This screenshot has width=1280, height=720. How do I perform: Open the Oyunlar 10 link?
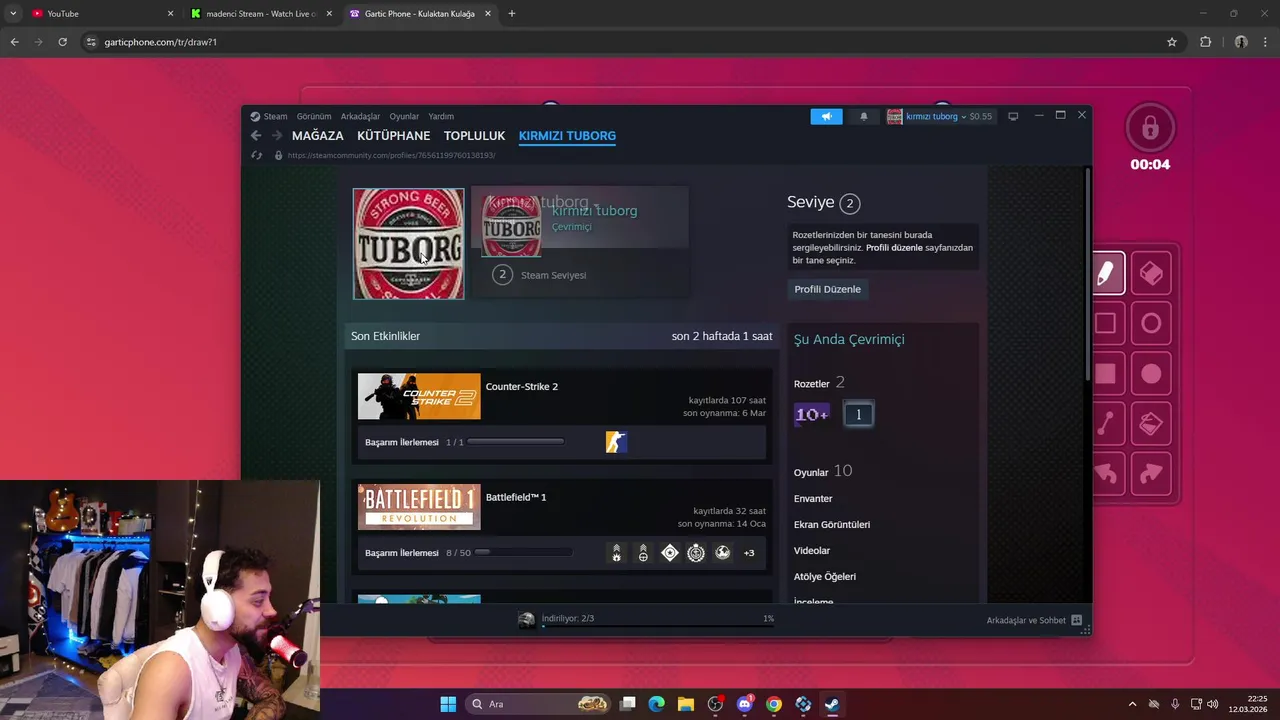pyautogui.click(x=823, y=471)
